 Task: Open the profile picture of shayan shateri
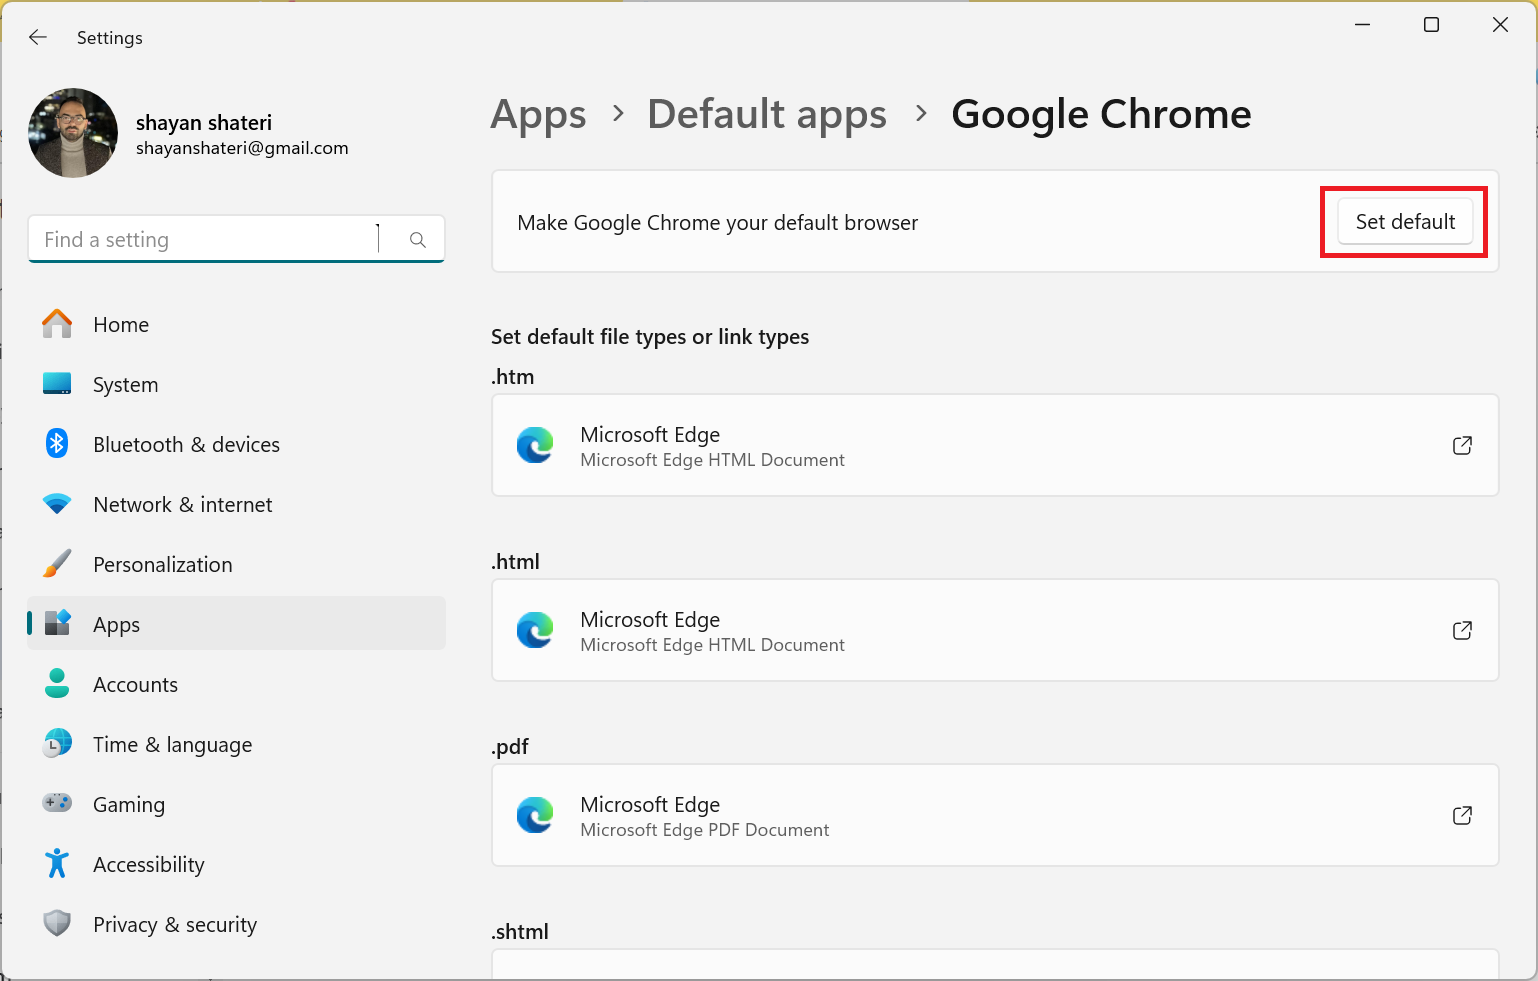pyautogui.click(x=73, y=133)
